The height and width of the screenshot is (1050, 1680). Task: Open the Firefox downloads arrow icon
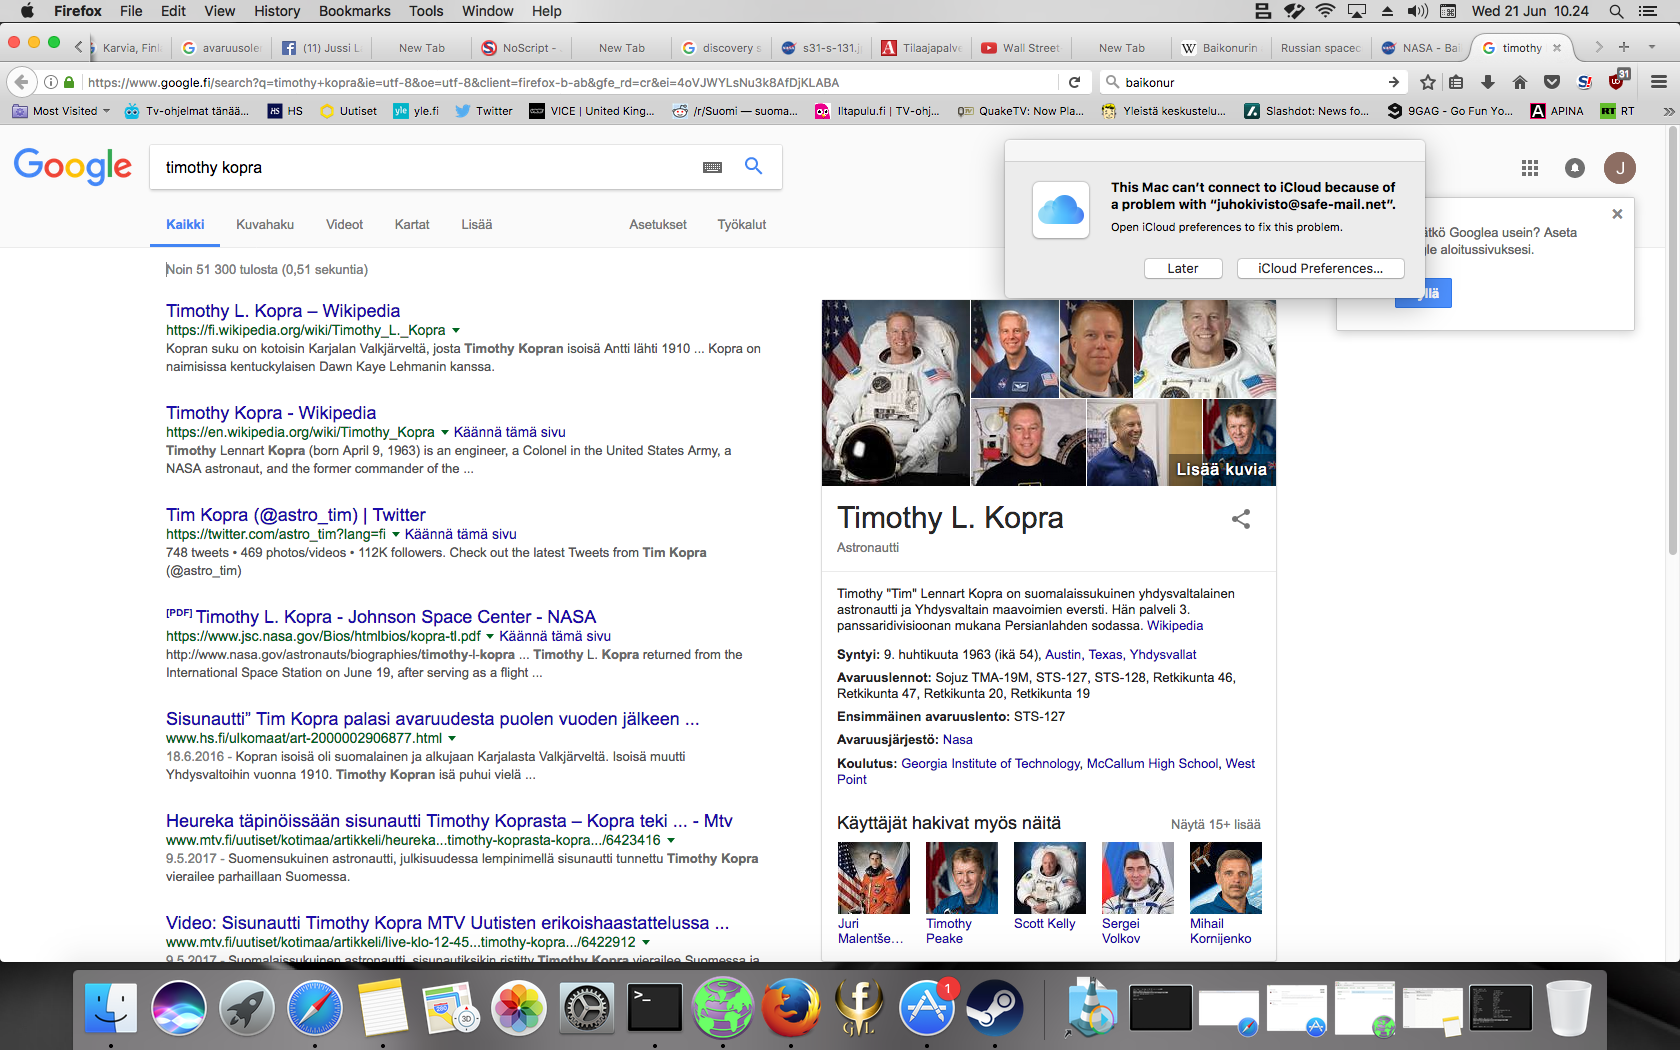(1488, 82)
